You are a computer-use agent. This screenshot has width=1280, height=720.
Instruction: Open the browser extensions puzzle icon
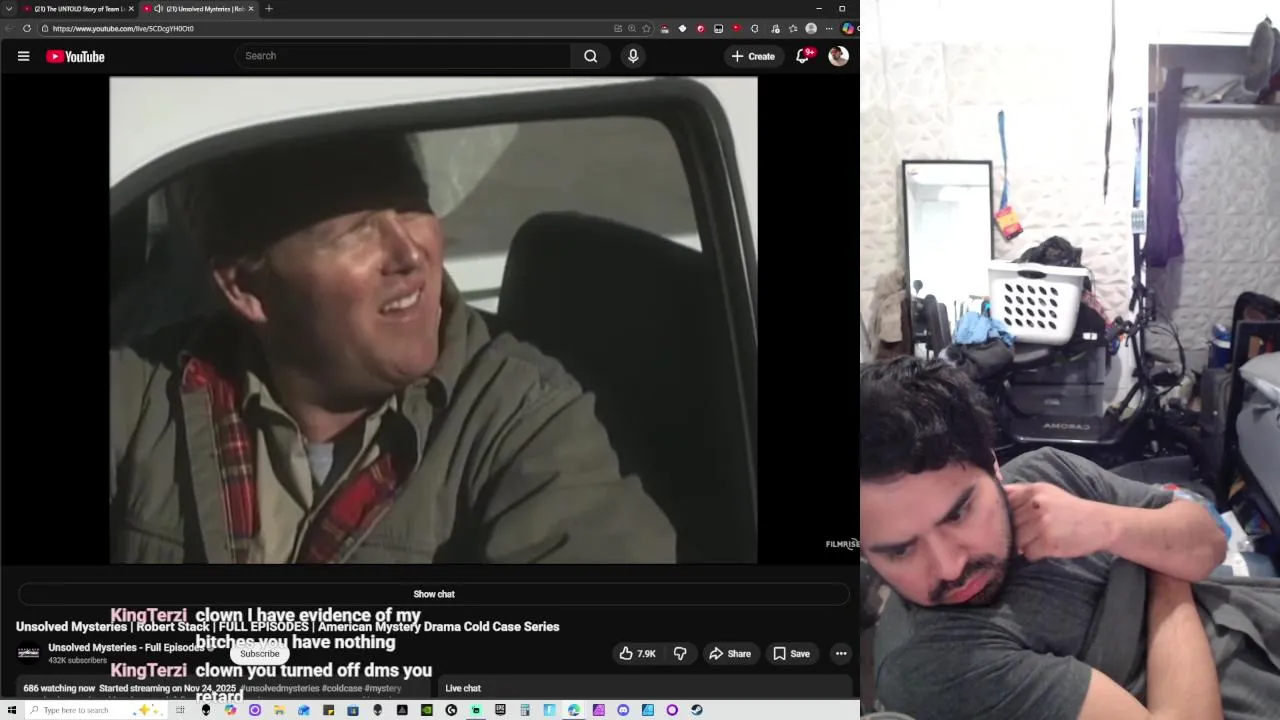click(x=755, y=28)
